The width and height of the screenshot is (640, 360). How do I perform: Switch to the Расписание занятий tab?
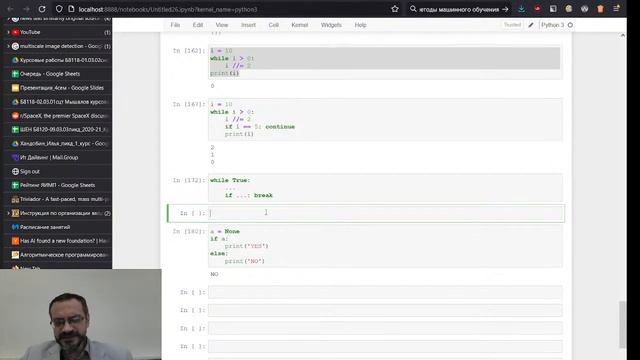[58, 227]
